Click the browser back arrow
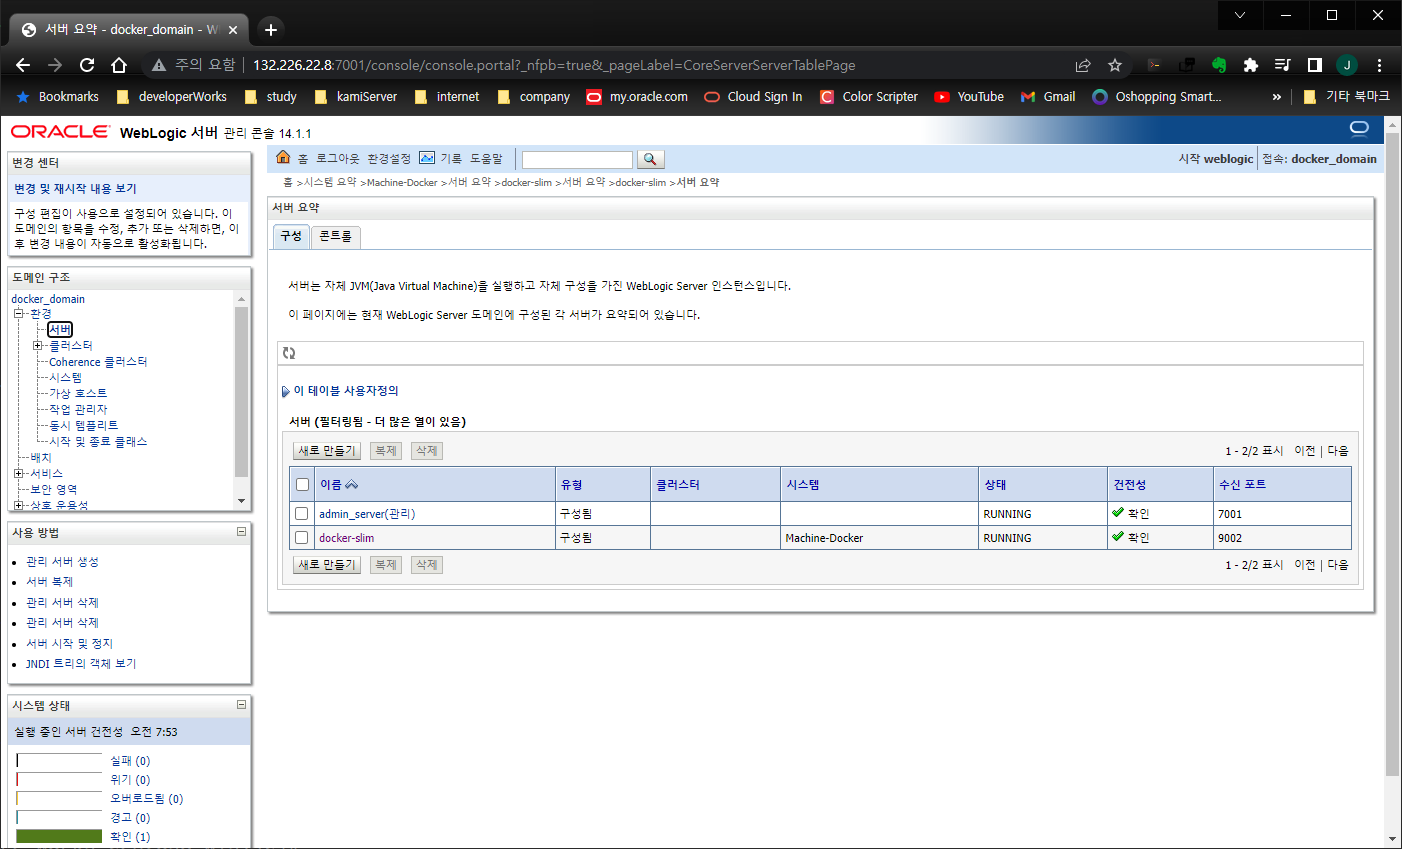1402x849 pixels. pos(23,65)
